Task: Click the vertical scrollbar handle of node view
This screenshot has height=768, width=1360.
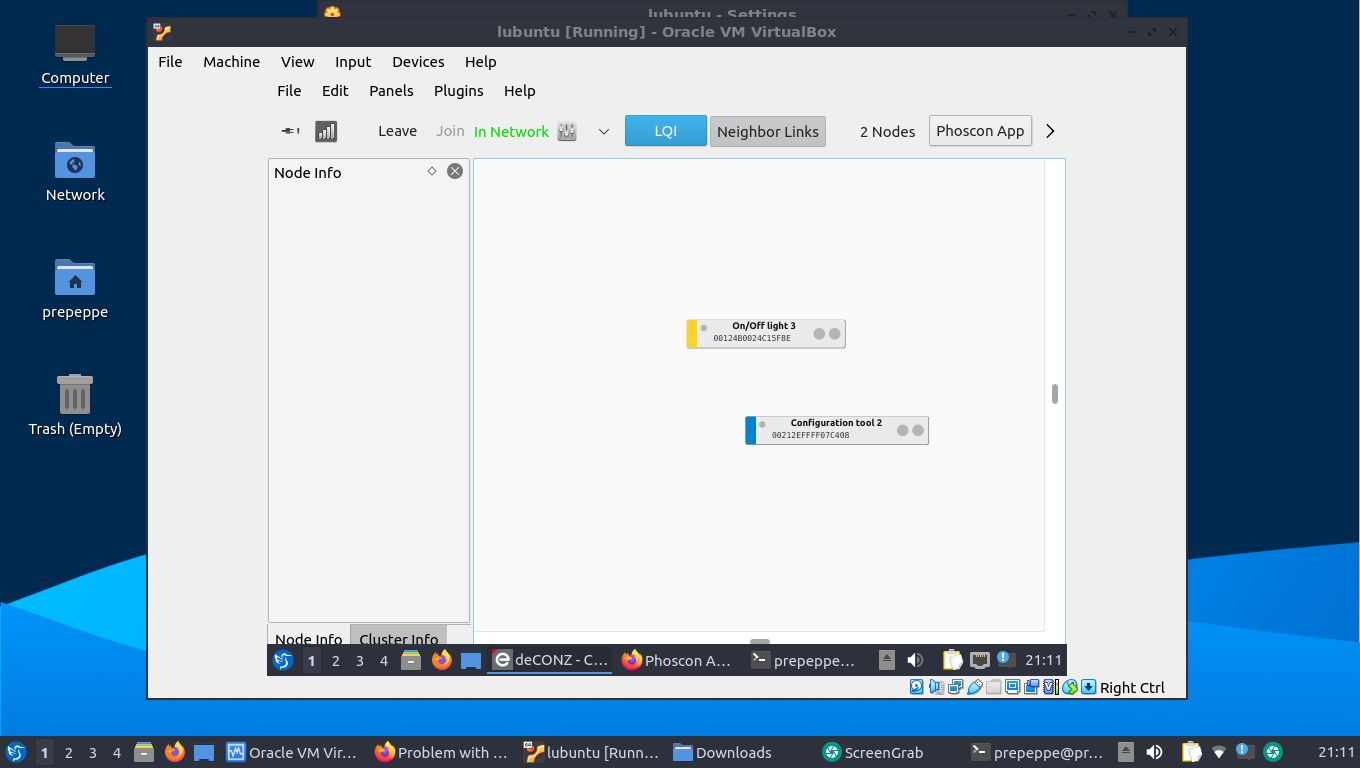Action: point(1055,394)
